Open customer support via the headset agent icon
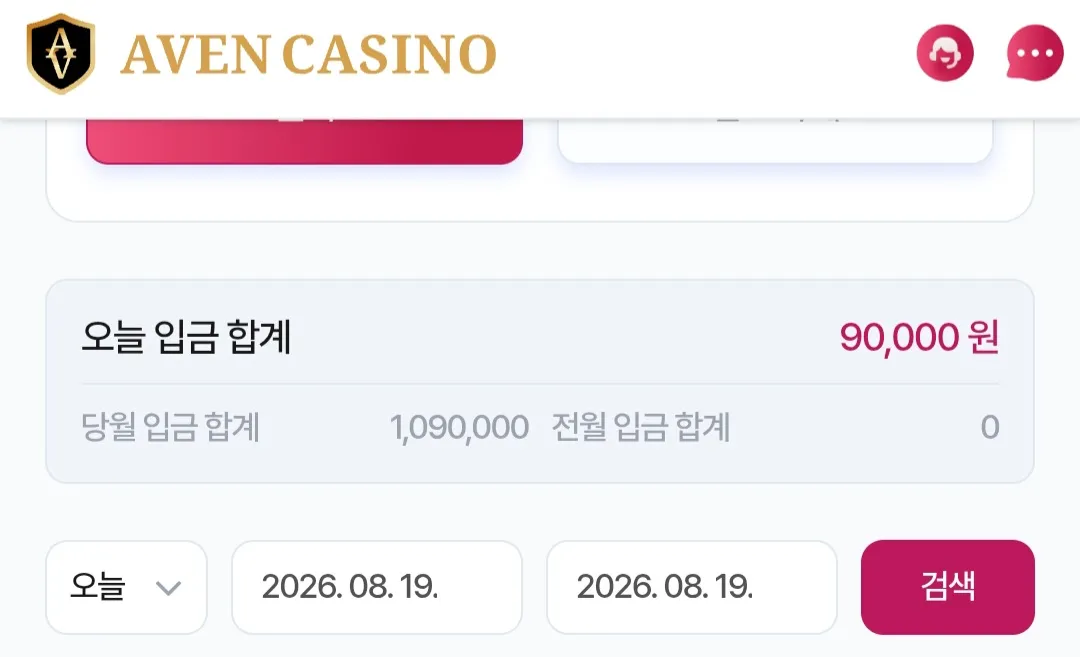 click(x=944, y=53)
